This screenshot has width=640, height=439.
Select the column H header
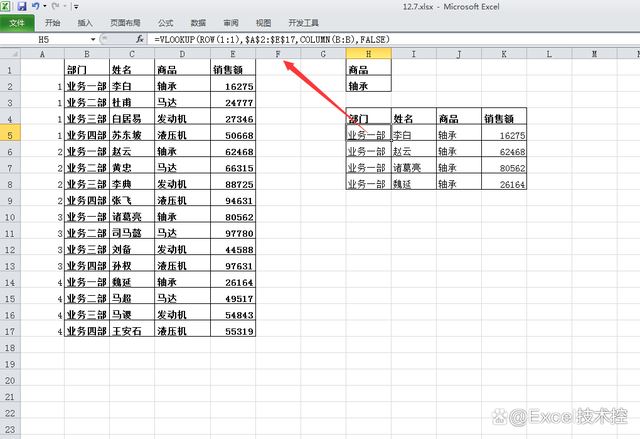point(367,53)
